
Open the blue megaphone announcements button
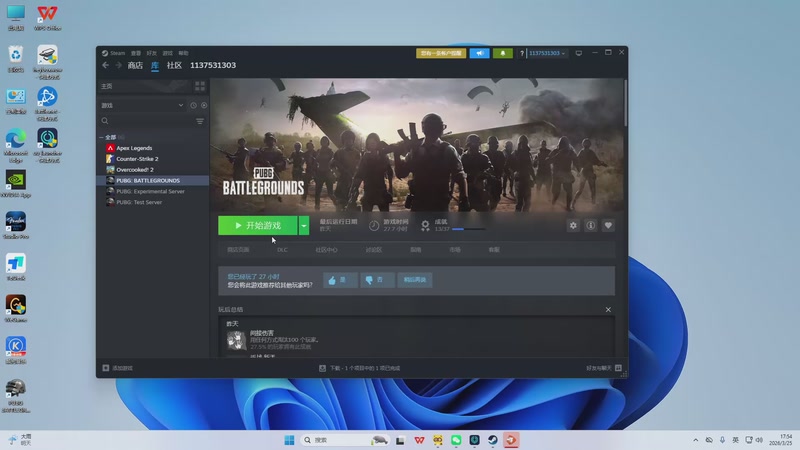(x=479, y=53)
